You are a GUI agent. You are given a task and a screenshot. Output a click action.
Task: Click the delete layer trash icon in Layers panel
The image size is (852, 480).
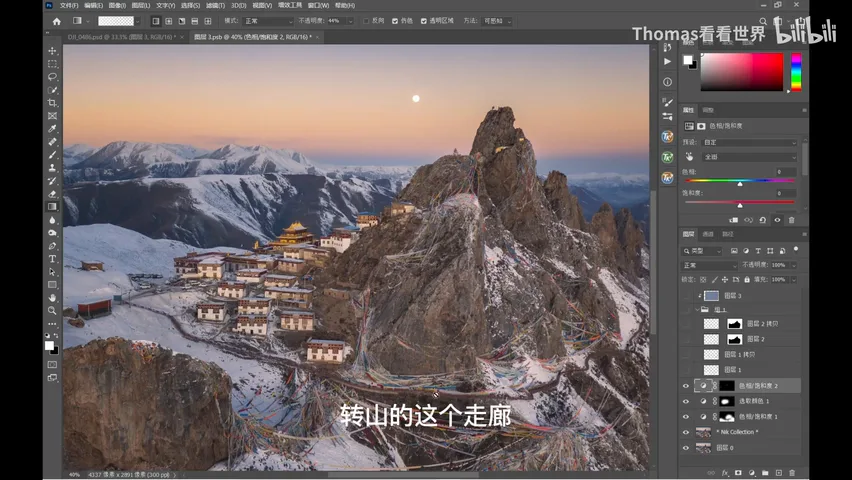pos(792,473)
